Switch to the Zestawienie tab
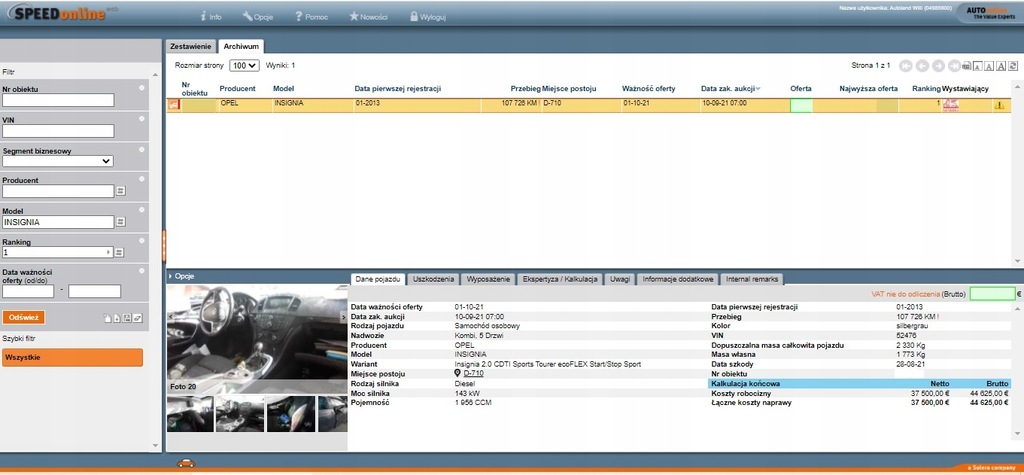Viewport: 1024px width, 475px height. [x=190, y=46]
